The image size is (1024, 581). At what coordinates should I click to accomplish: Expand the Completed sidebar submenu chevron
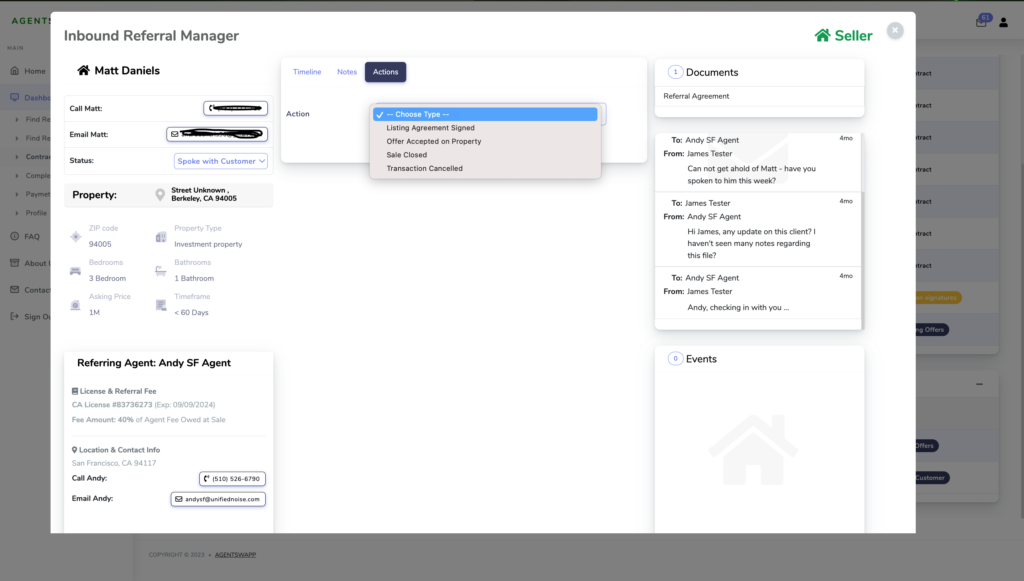(16, 176)
